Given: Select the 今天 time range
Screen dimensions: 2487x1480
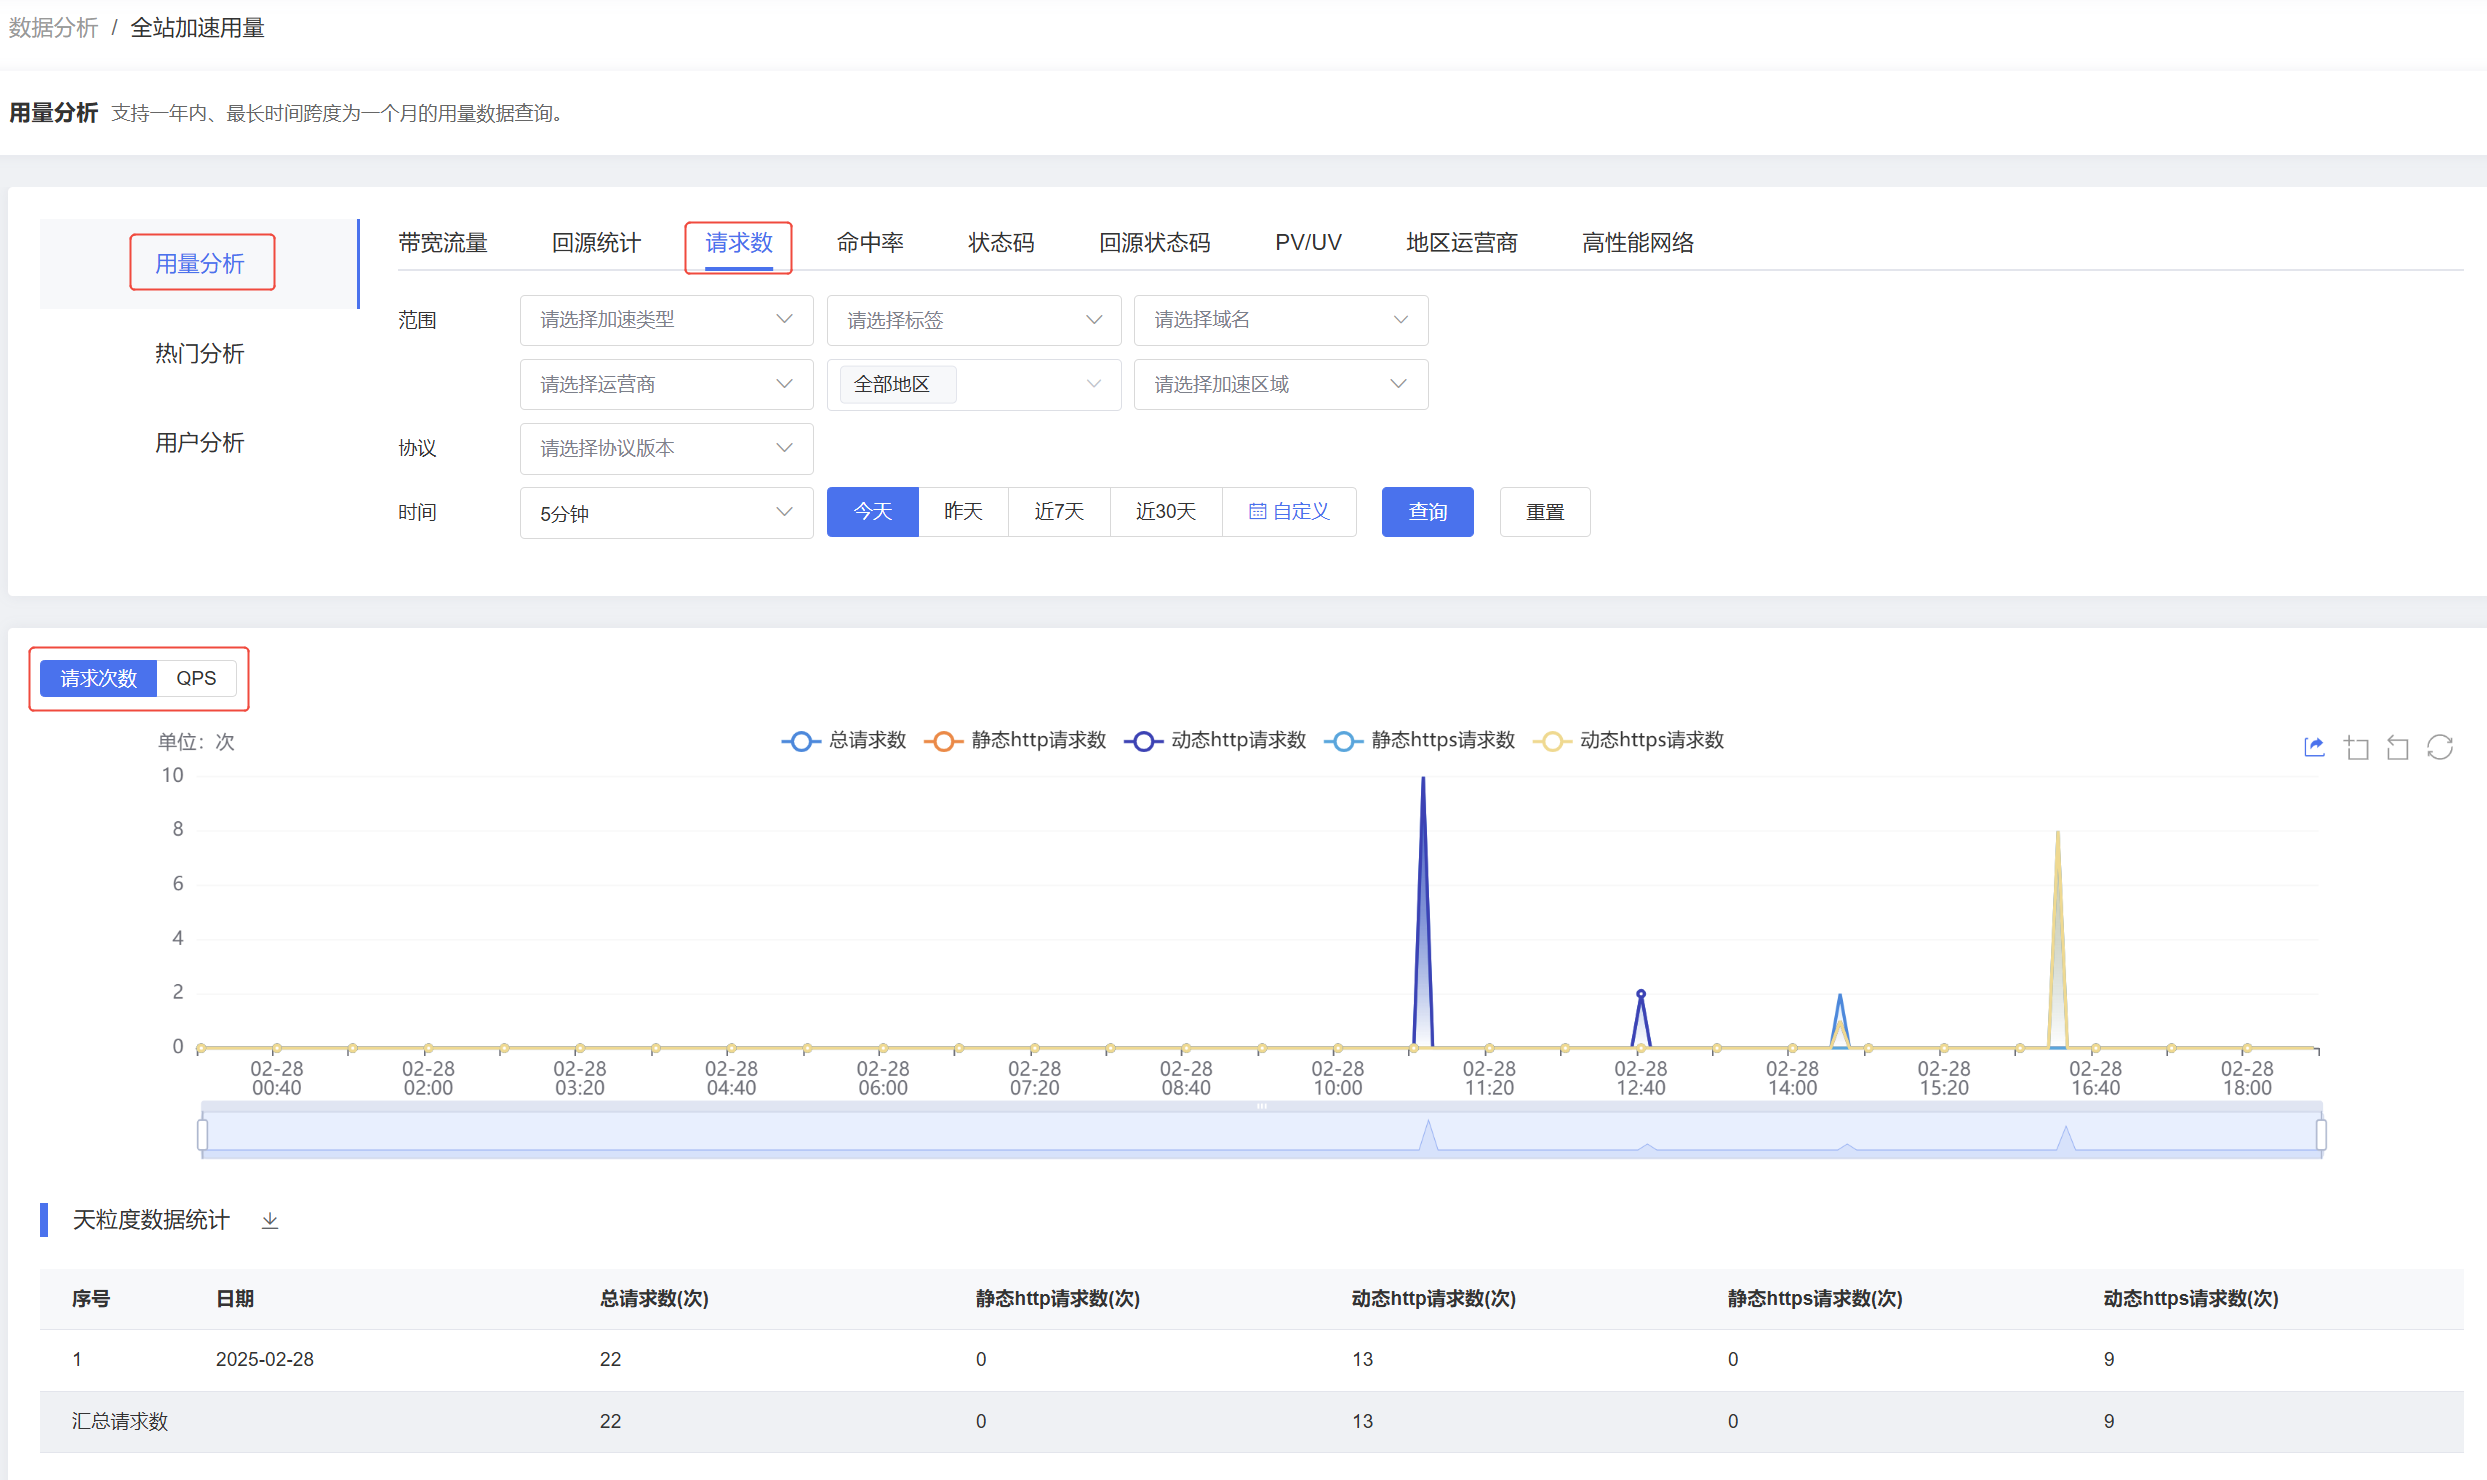Looking at the screenshot, I should (872, 512).
